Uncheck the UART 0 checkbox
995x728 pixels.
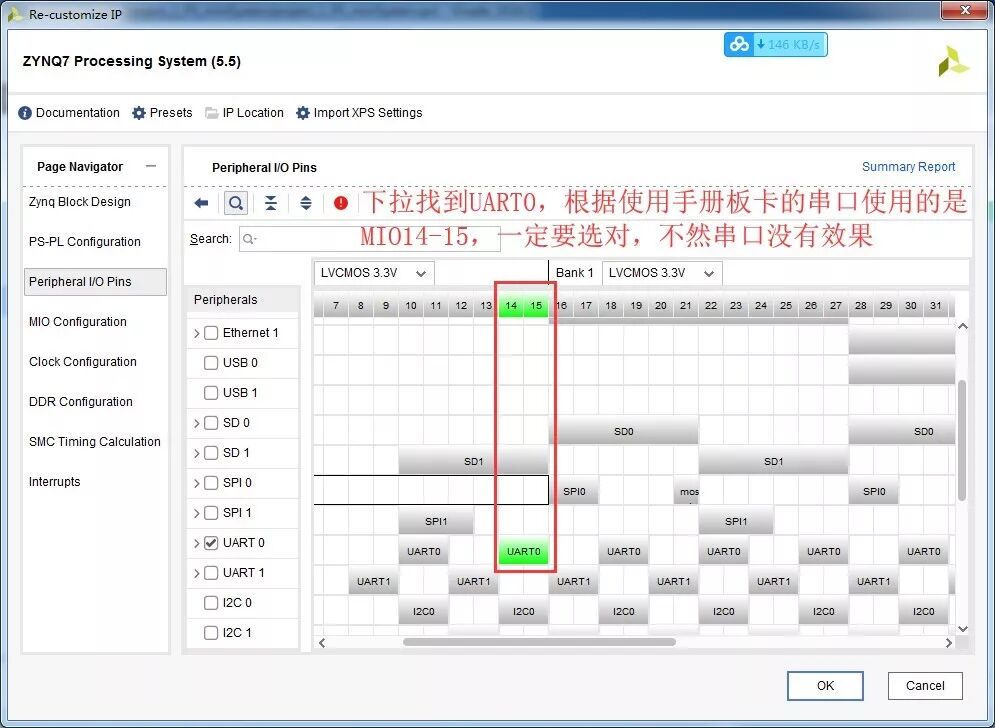click(x=211, y=543)
